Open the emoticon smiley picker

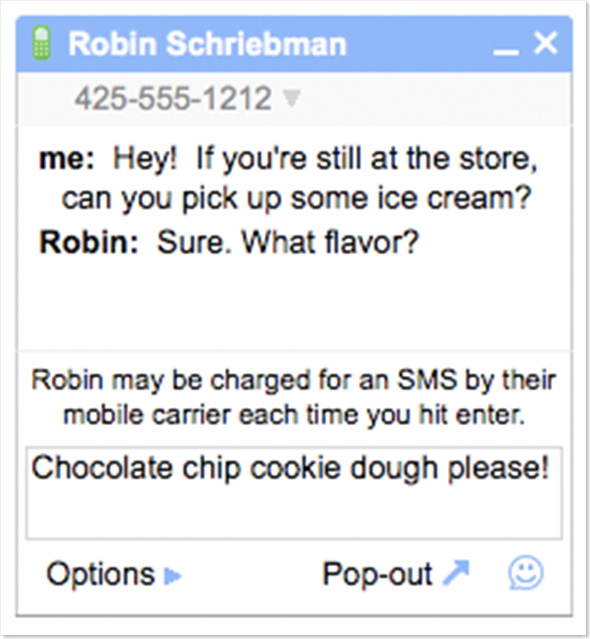(x=526, y=573)
